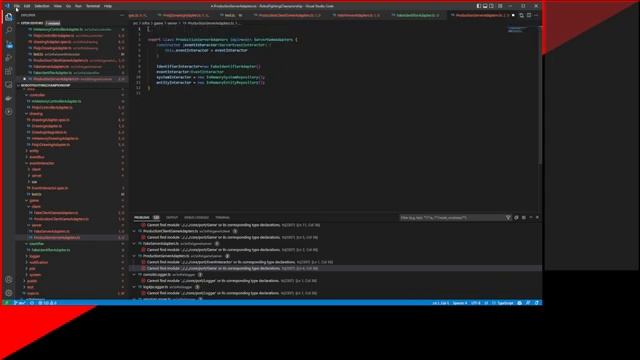Switch to the Terminal panel tab

[x=222, y=218]
